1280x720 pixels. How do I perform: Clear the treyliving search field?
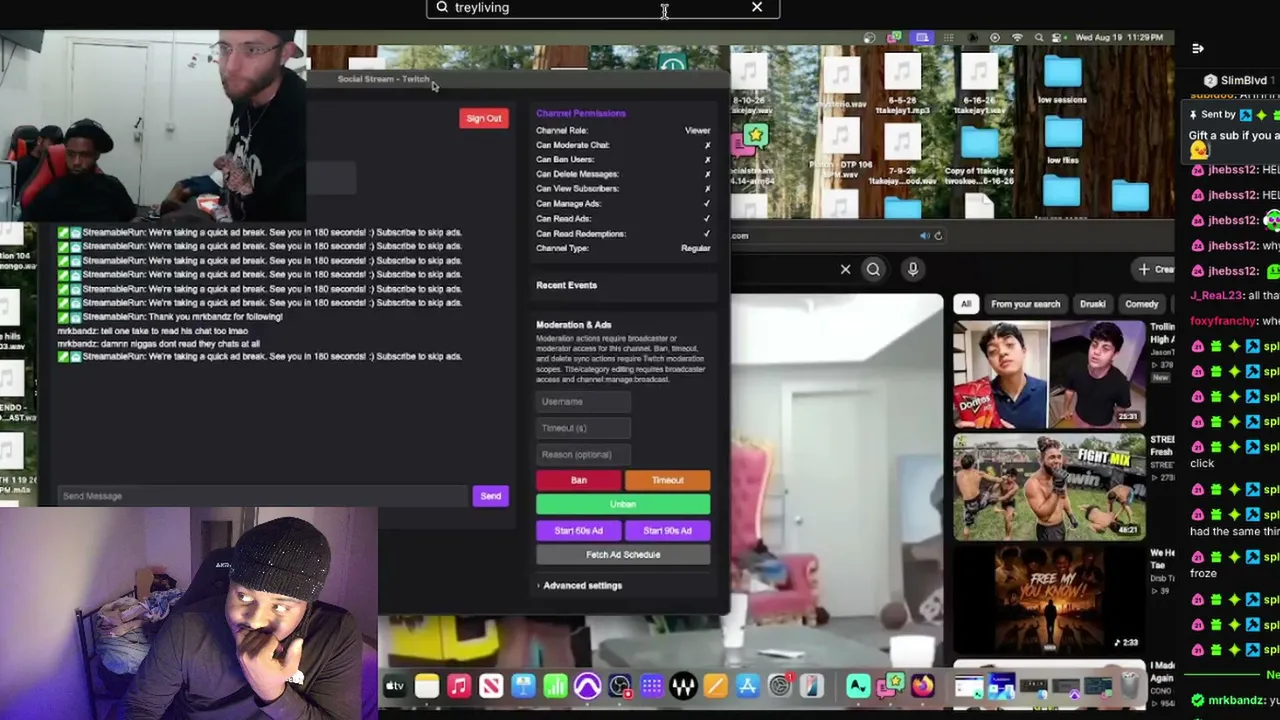(757, 8)
